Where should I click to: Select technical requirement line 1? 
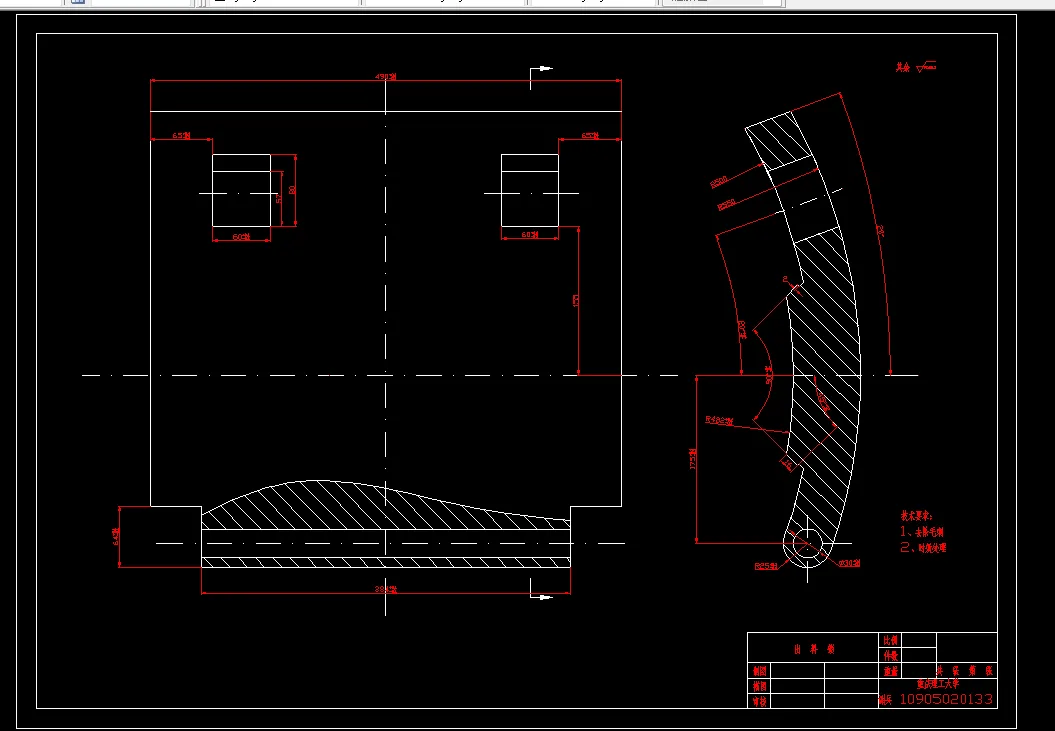coord(922,532)
